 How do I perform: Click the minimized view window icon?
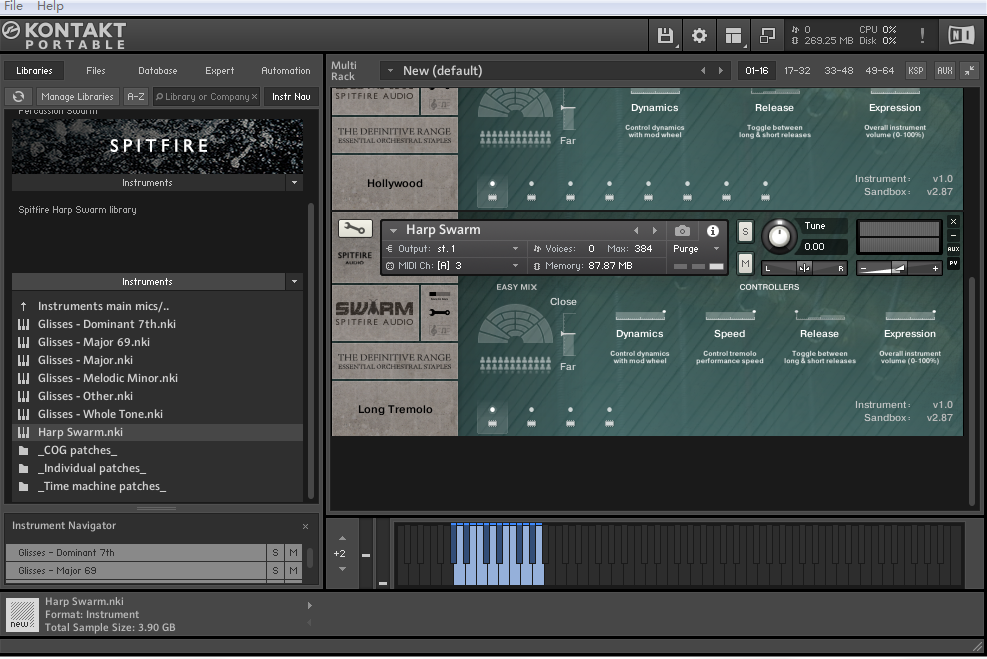point(767,35)
